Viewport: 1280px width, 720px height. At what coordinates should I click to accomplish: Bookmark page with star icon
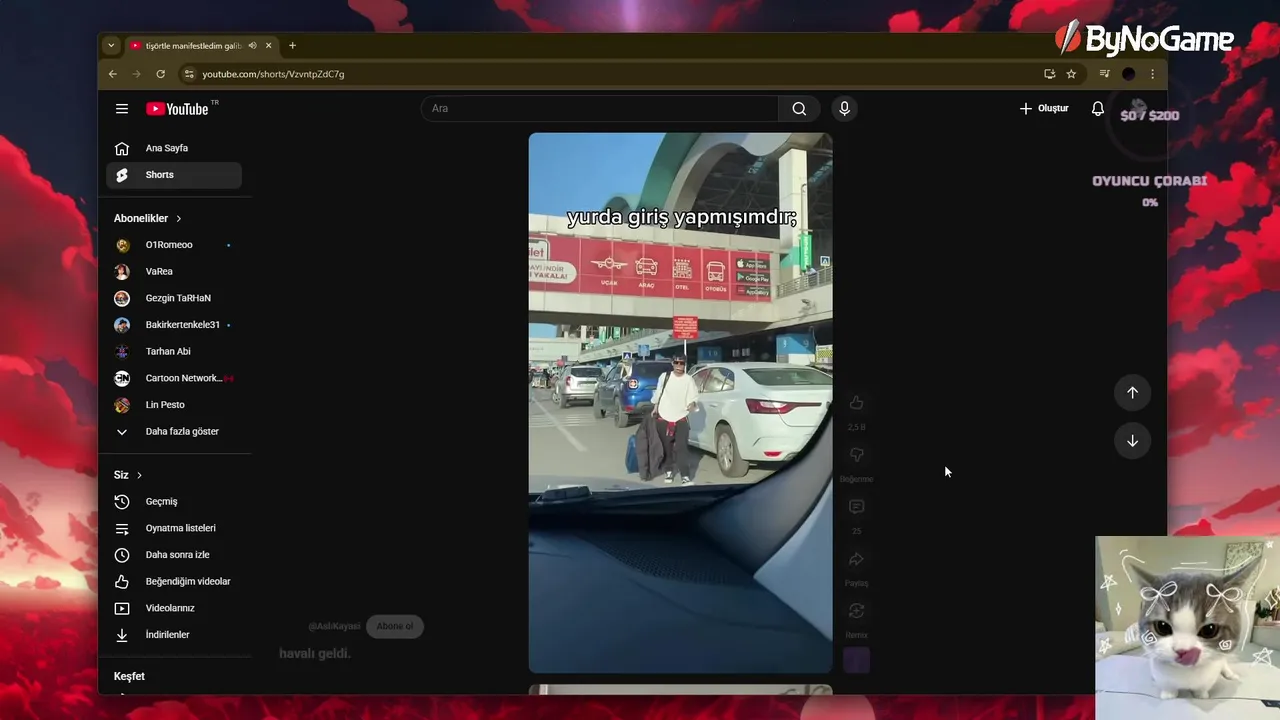1071,74
